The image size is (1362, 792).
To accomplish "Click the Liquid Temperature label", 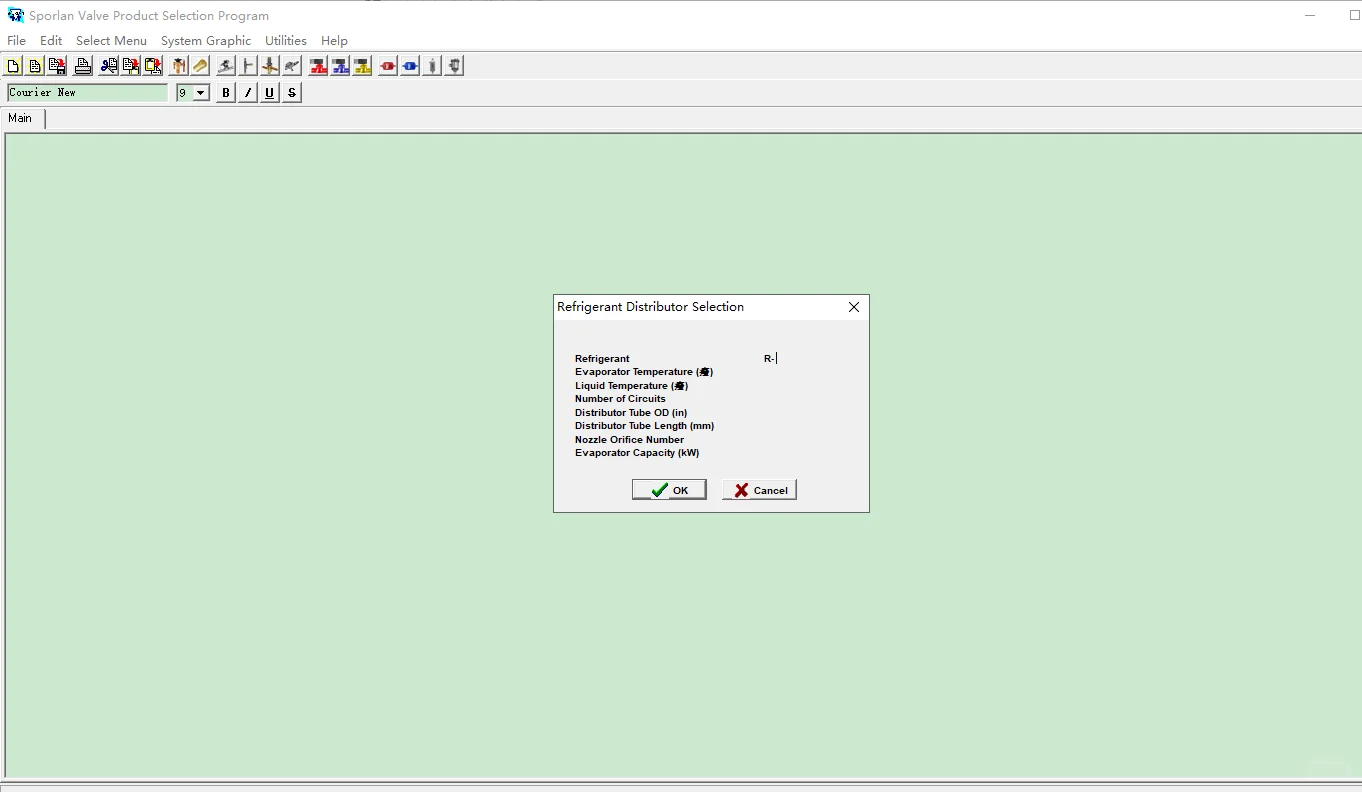I will [632, 386].
